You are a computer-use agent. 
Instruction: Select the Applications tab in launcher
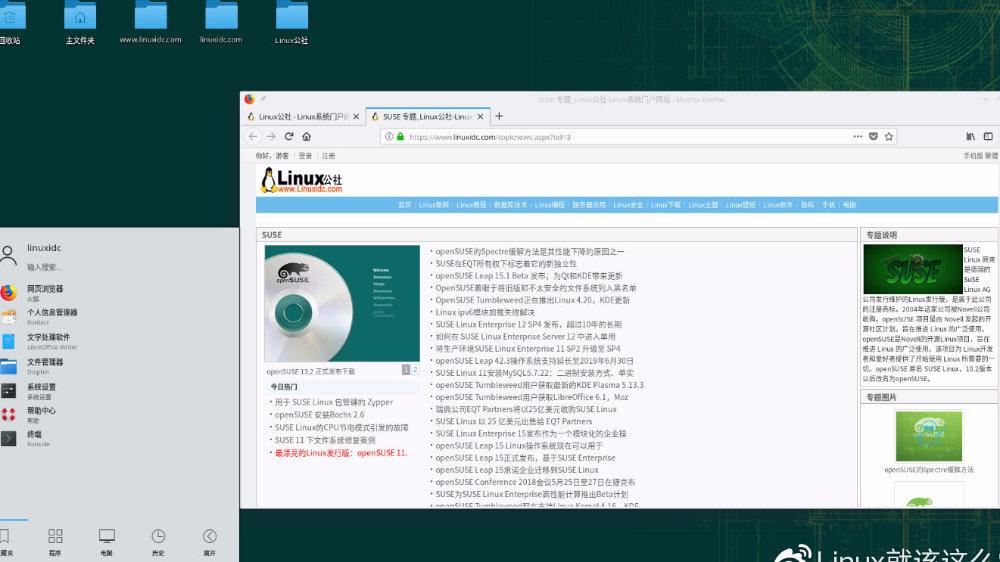coord(55,542)
